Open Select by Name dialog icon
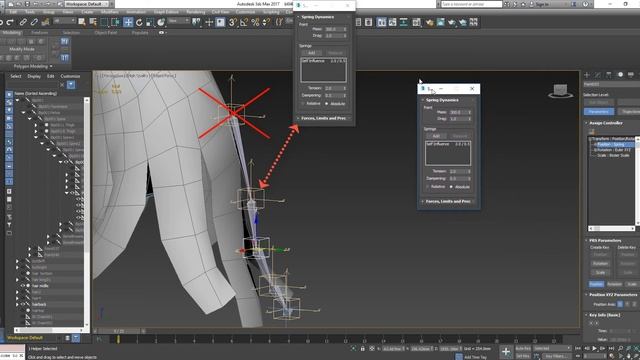Image resolution: width=640 pixels, height=360 pixels. coord(93,22)
